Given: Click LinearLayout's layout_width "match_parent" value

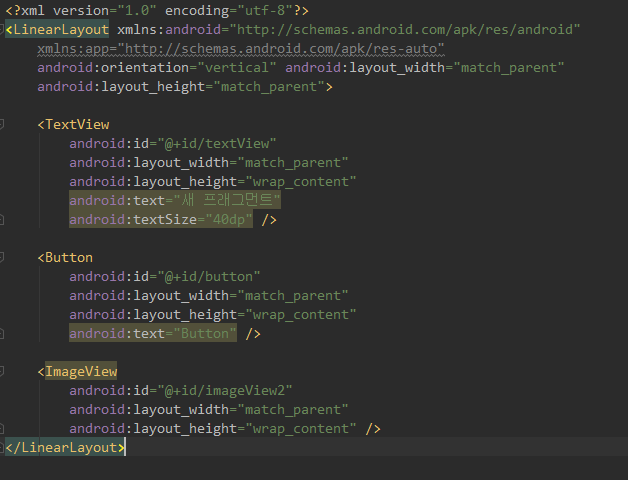Looking at the screenshot, I should click(509, 68).
